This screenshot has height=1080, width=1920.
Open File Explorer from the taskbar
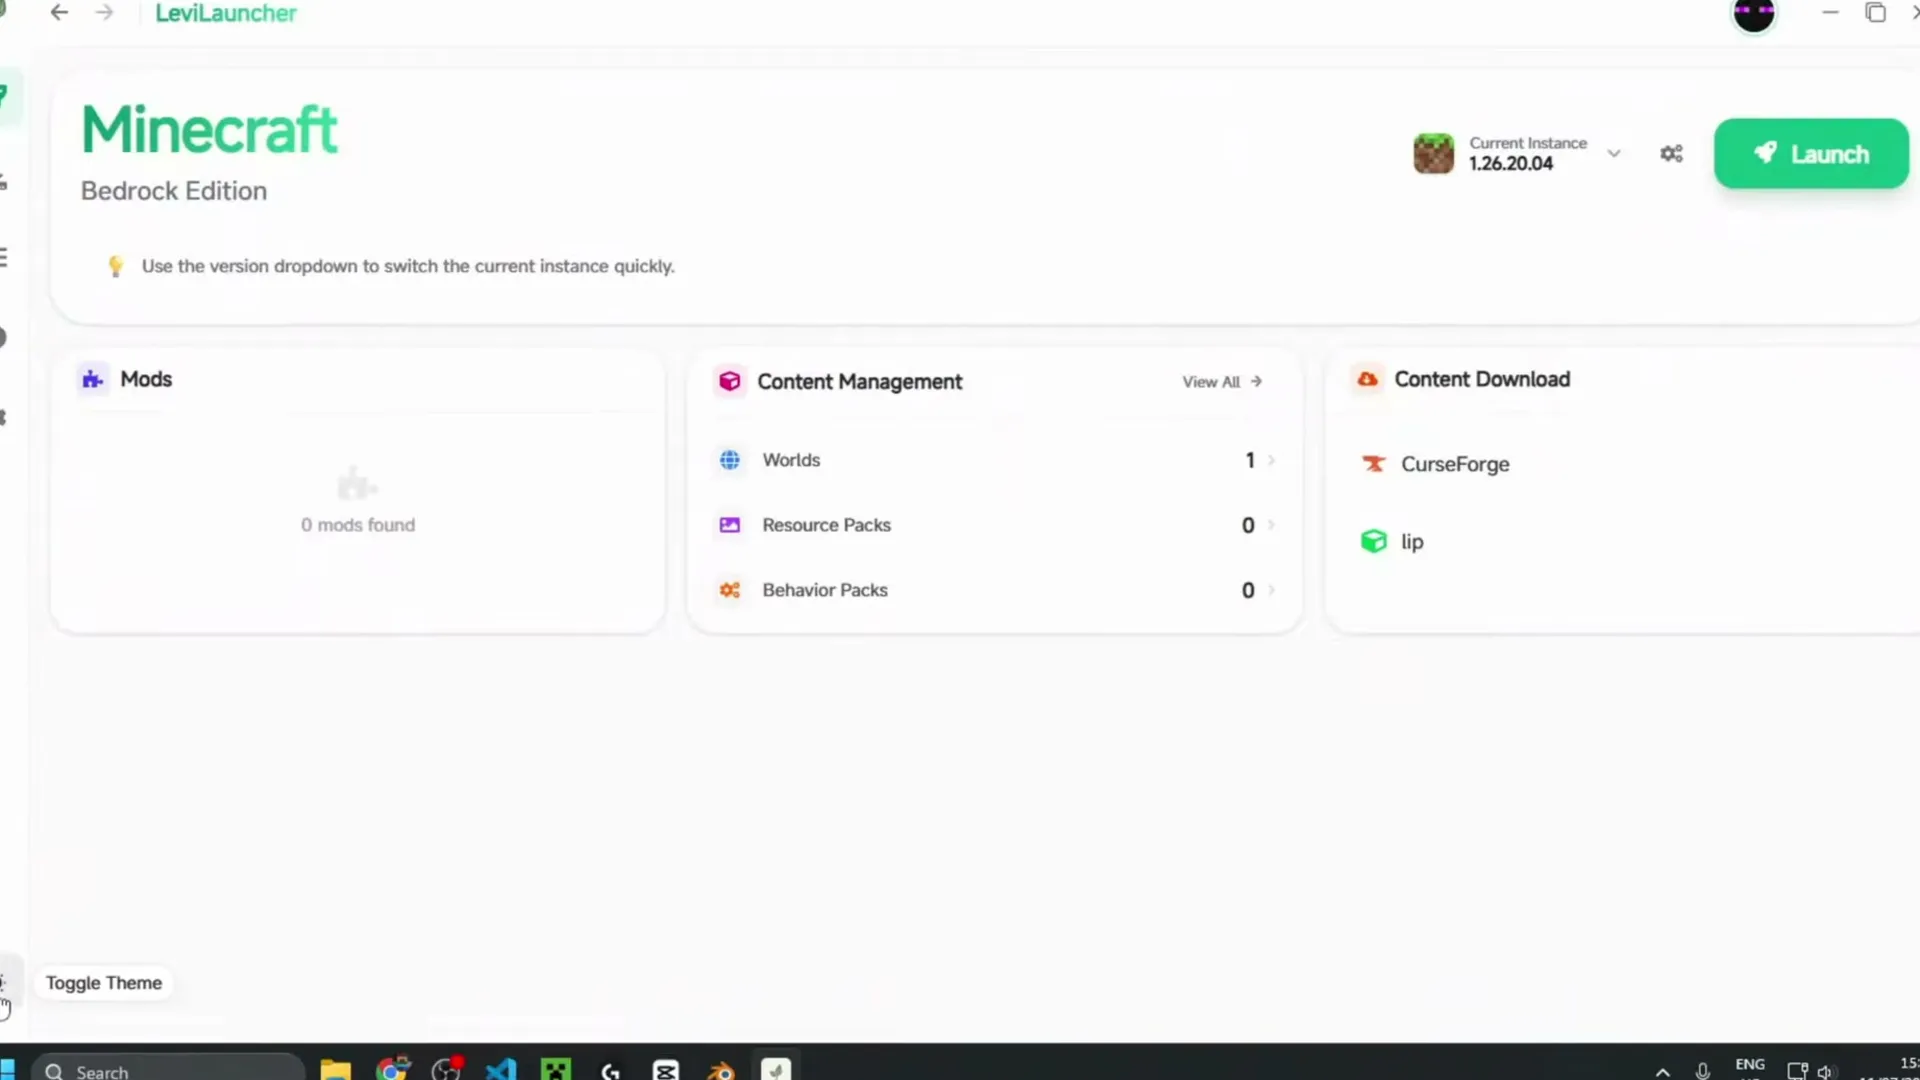pyautogui.click(x=336, y=1070)
